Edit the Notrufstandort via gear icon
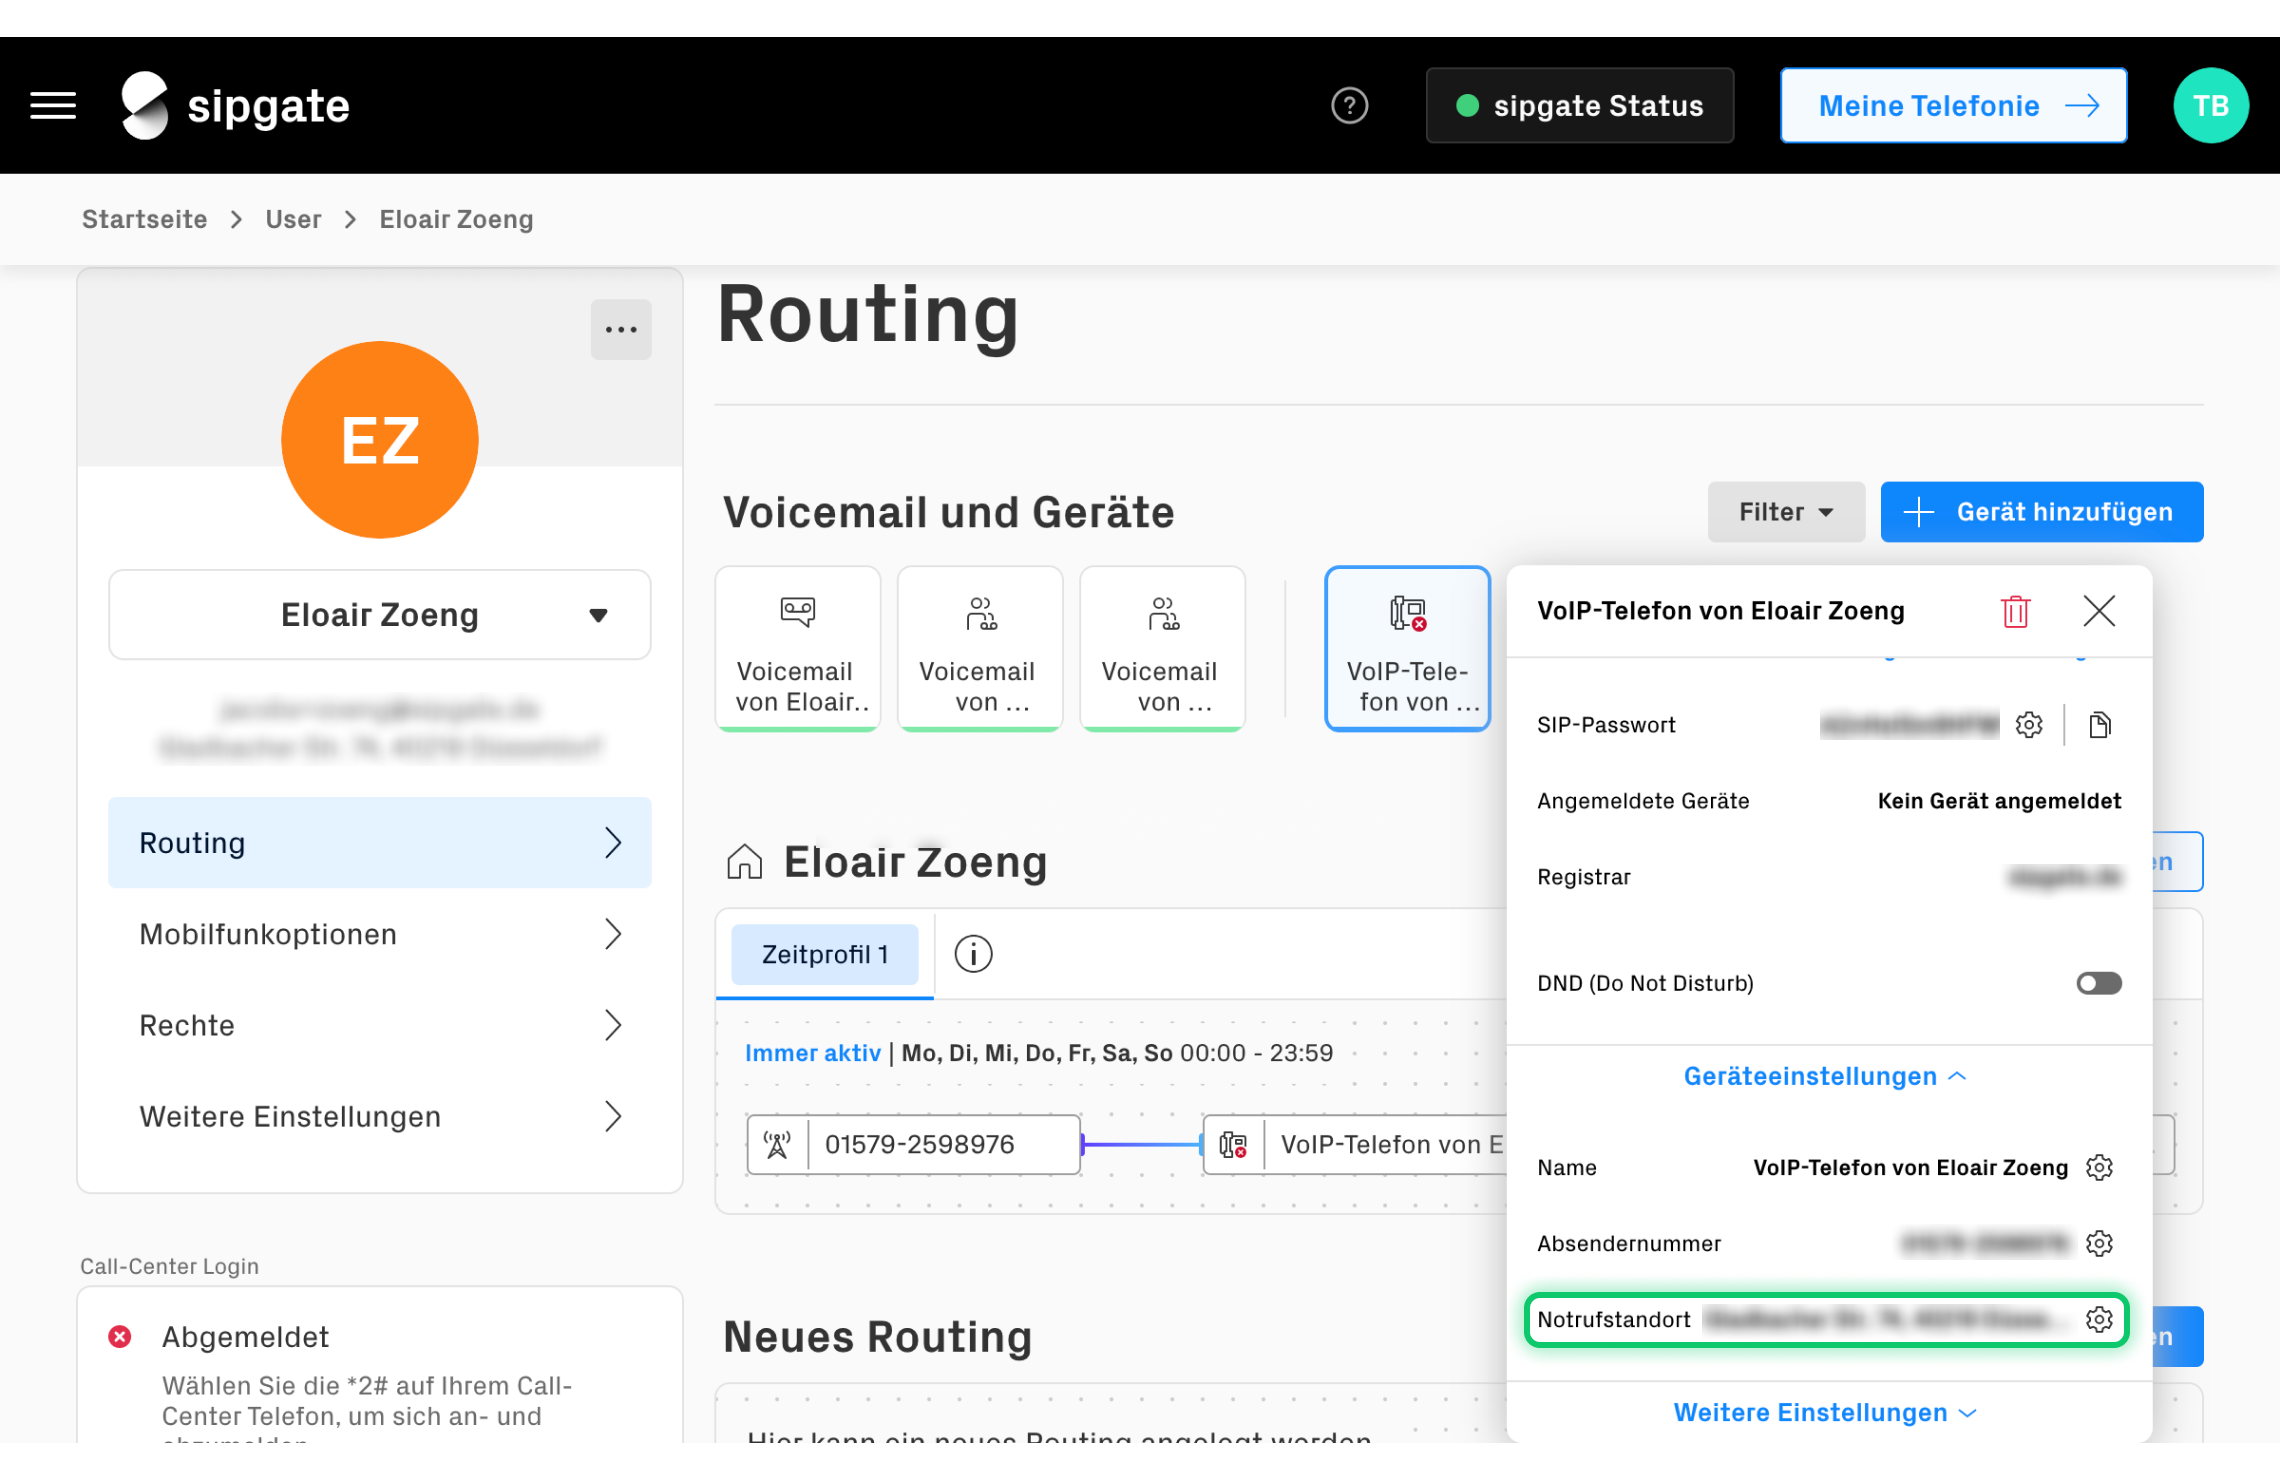Viewport: 2280px width, 1480px height. [x=2099, y=1319]
